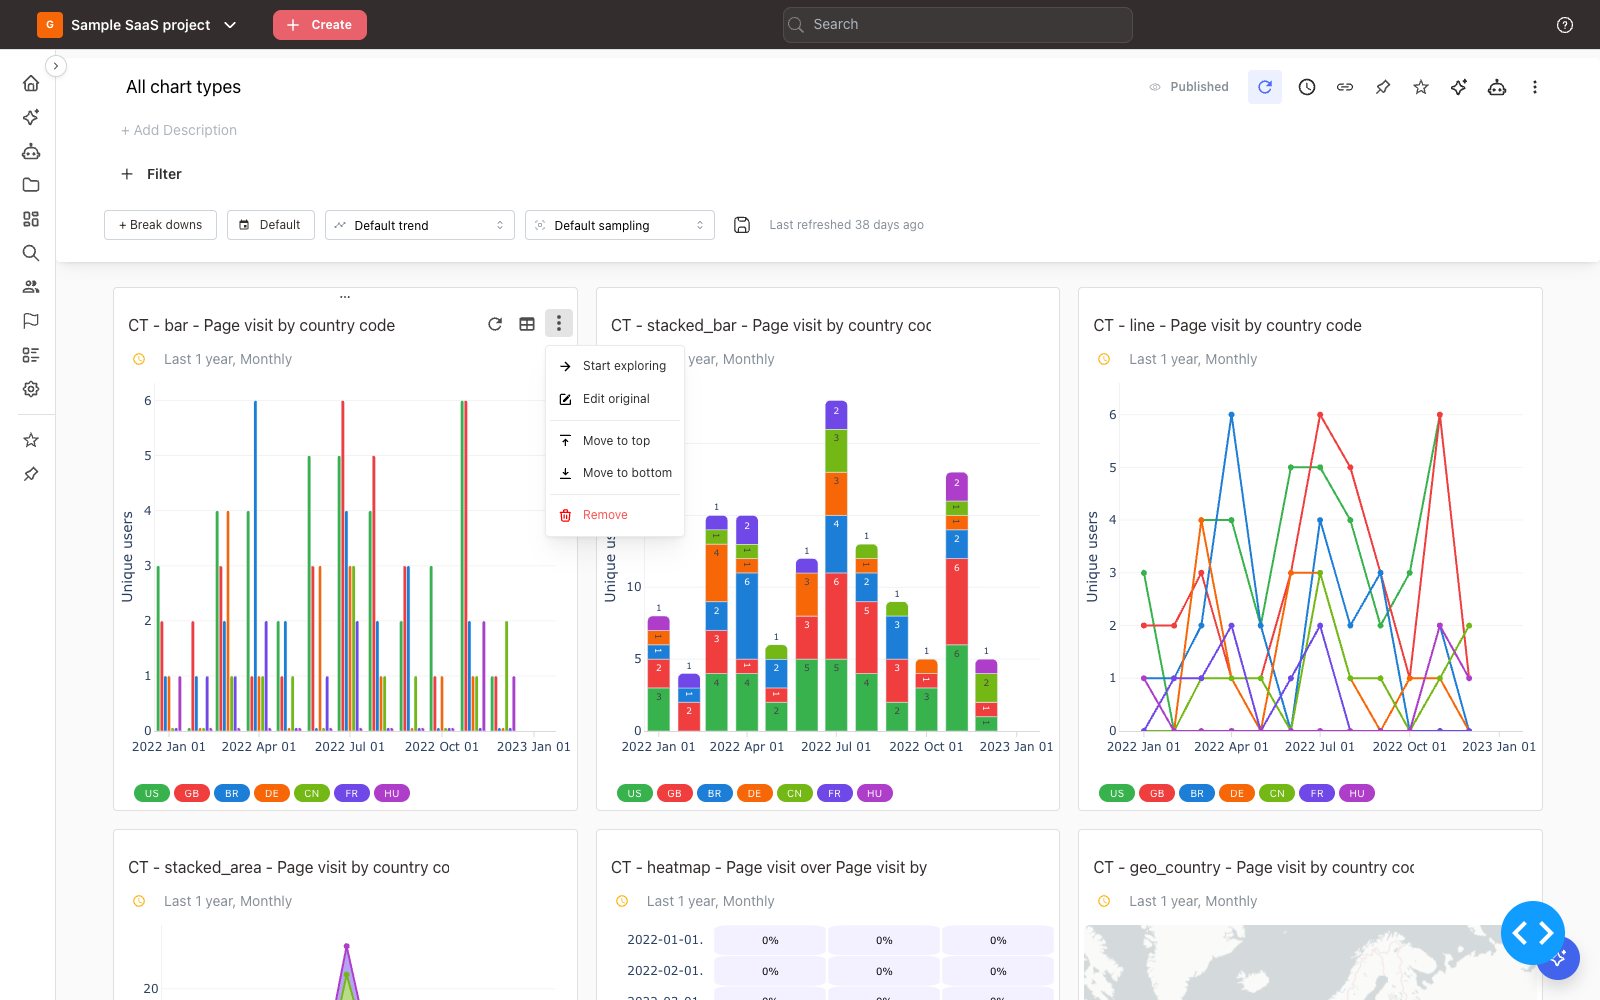Toggle the red GB swatch in stacked bar legend
This screenshot has height=1000, width=1600.
click(x=675, y=793)
